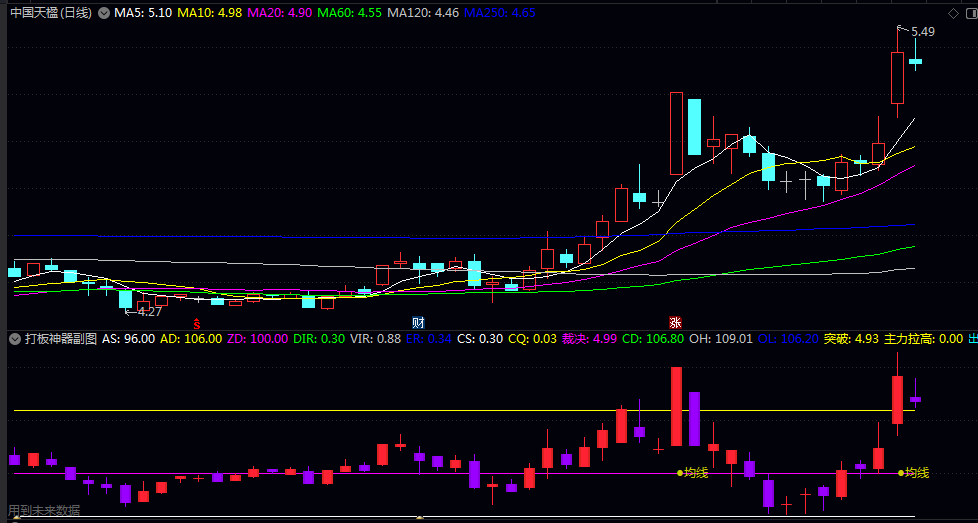Select the MA10: 4.98 label
This screenshot has width=978, height=523.
point(210,13)
